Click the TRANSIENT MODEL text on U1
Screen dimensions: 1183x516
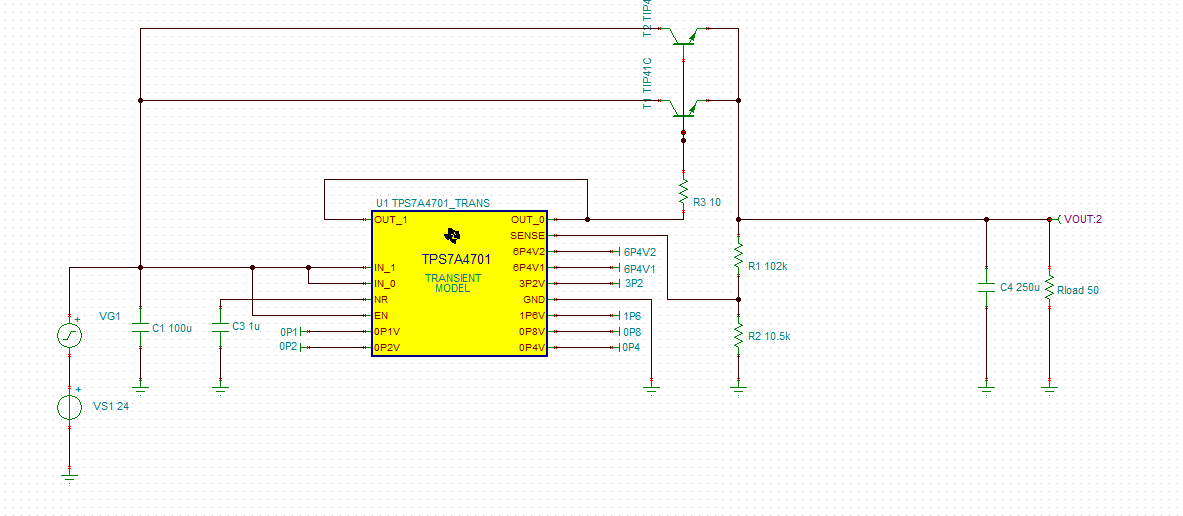coord(453,283)
